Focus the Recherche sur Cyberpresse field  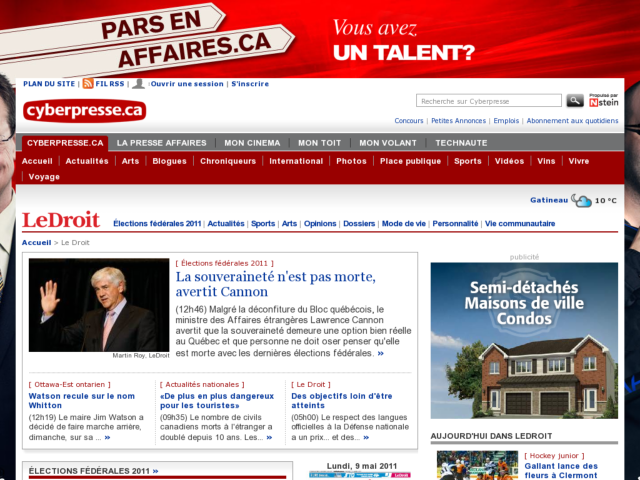489,101
